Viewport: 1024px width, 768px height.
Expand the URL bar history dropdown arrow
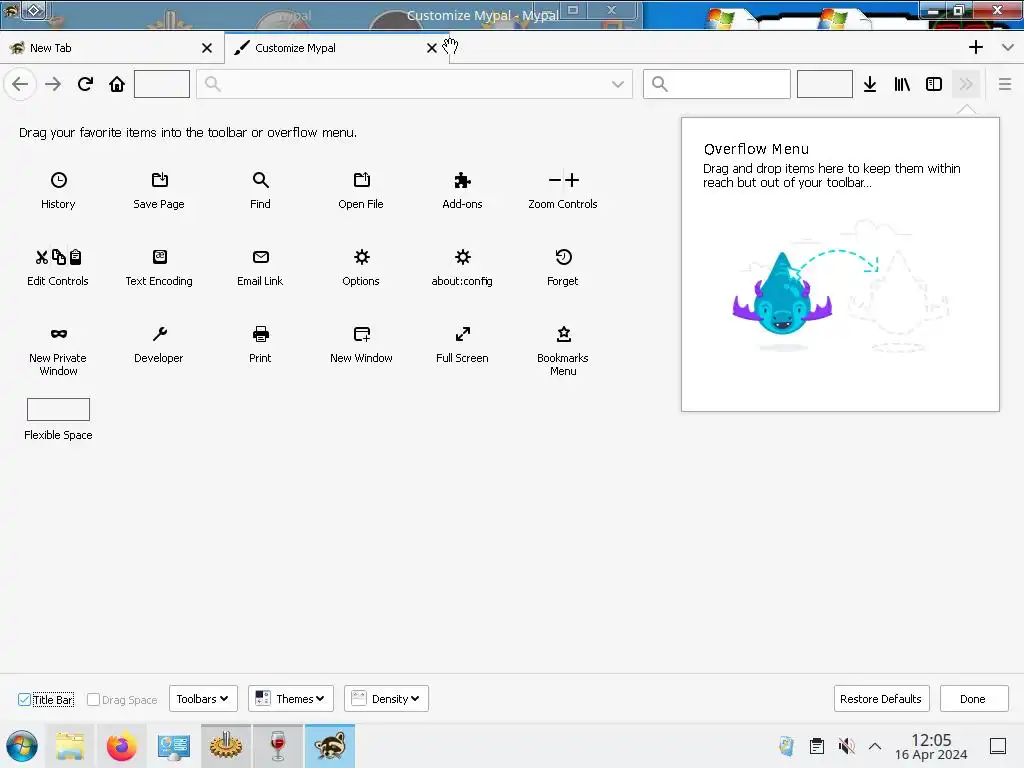[618, 84]
